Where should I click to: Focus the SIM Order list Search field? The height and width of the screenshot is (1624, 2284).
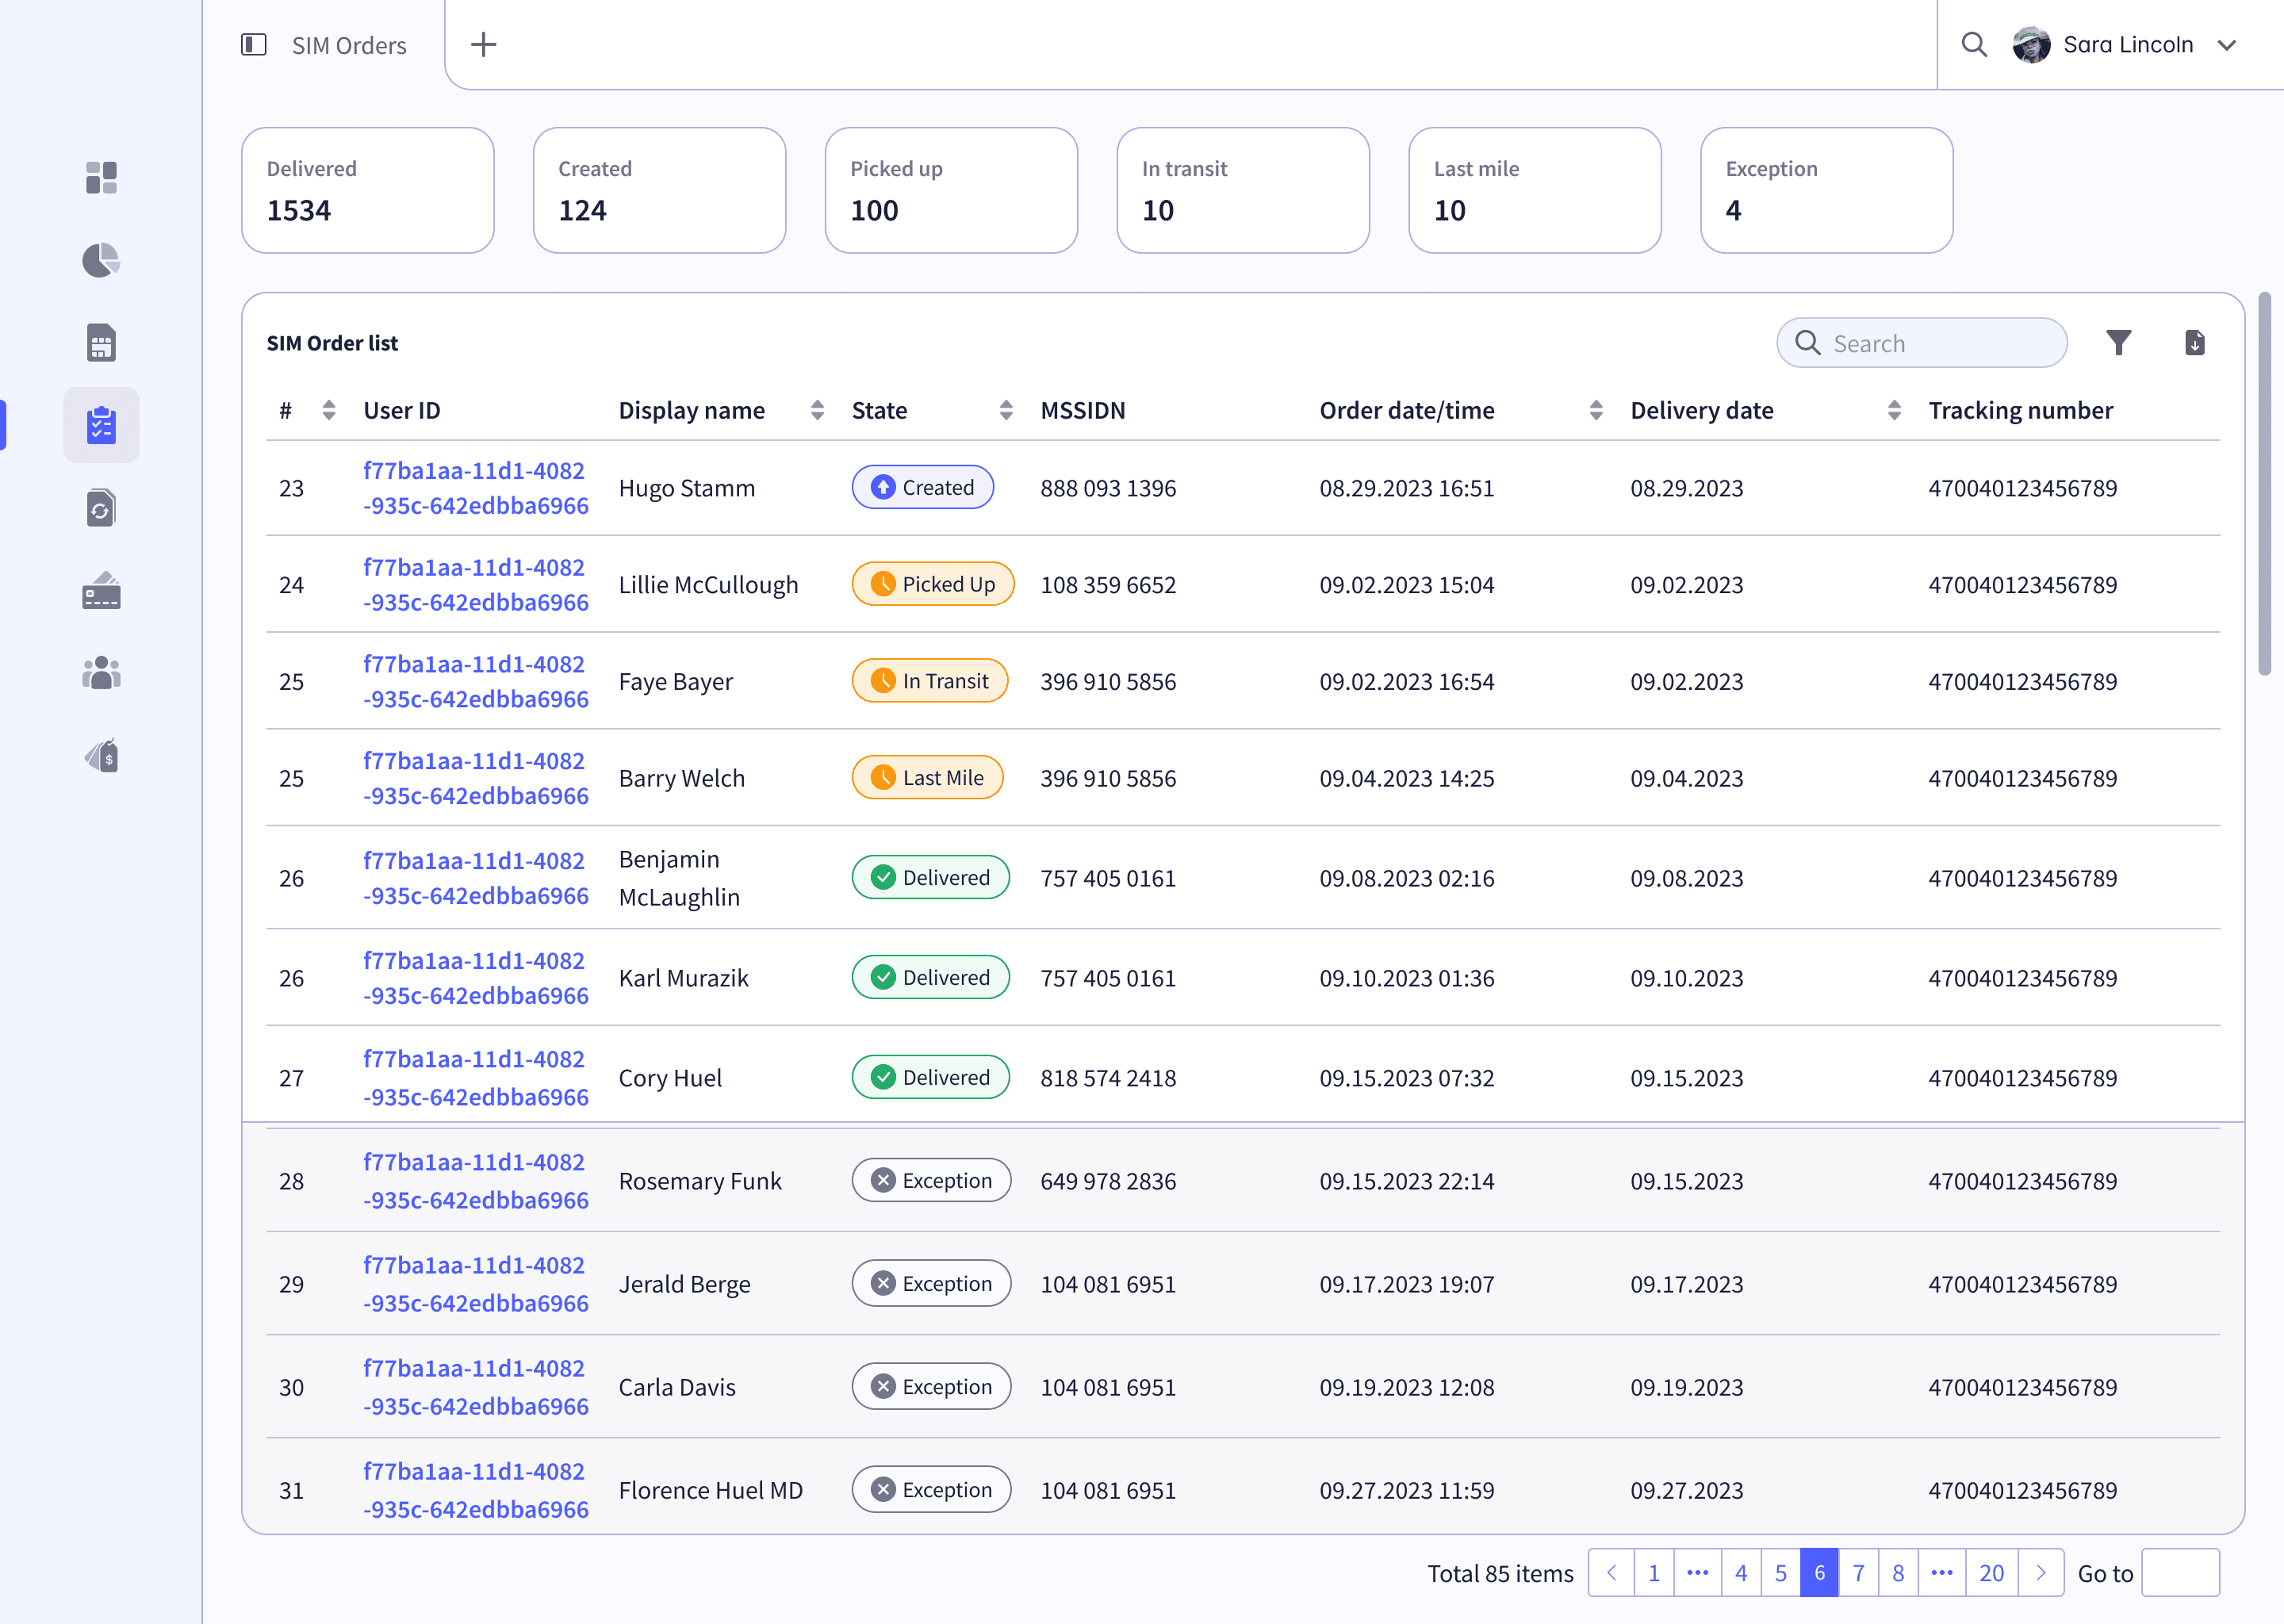(x=1922, y=343)
